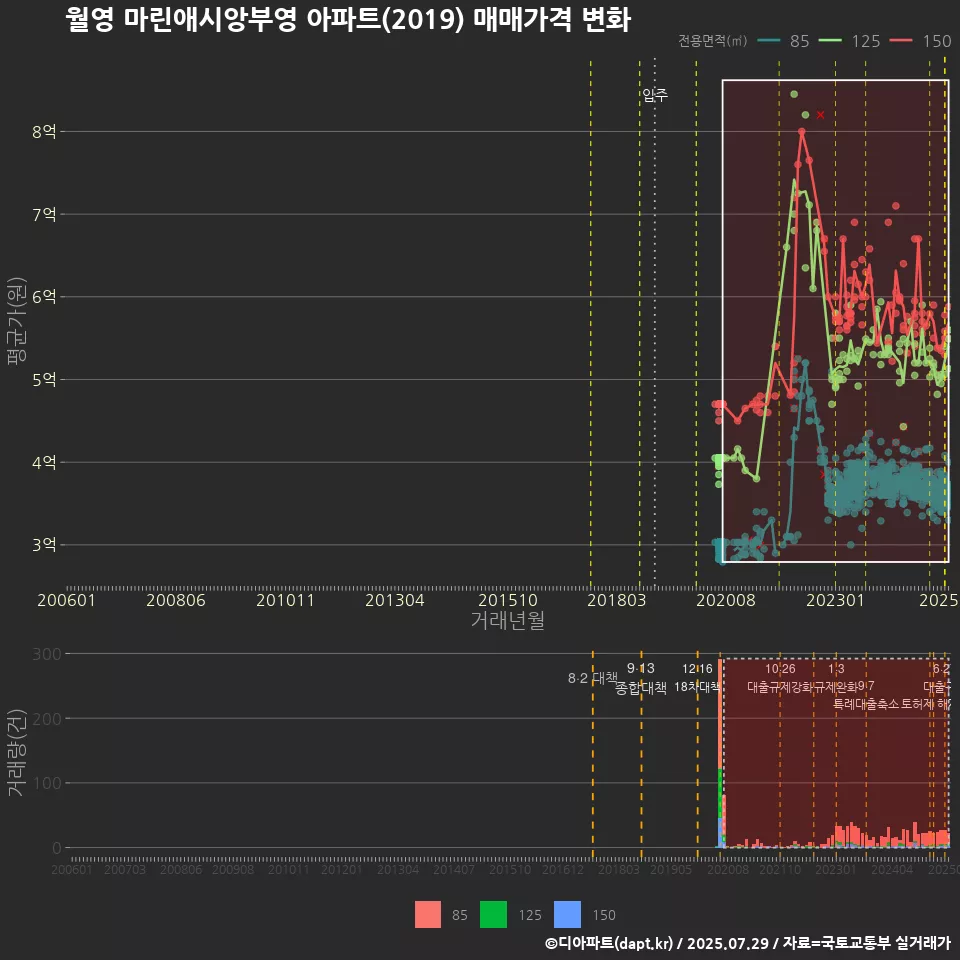960x960 pixels.
Task: Click the tallest bar in the volume chart
Action: click(720, 753)
